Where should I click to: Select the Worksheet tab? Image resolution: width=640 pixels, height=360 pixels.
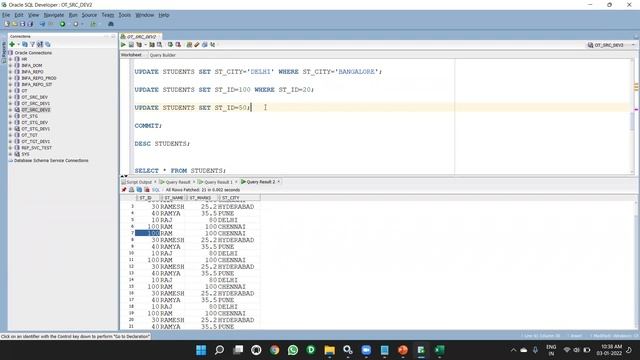(x=131, y=55)
